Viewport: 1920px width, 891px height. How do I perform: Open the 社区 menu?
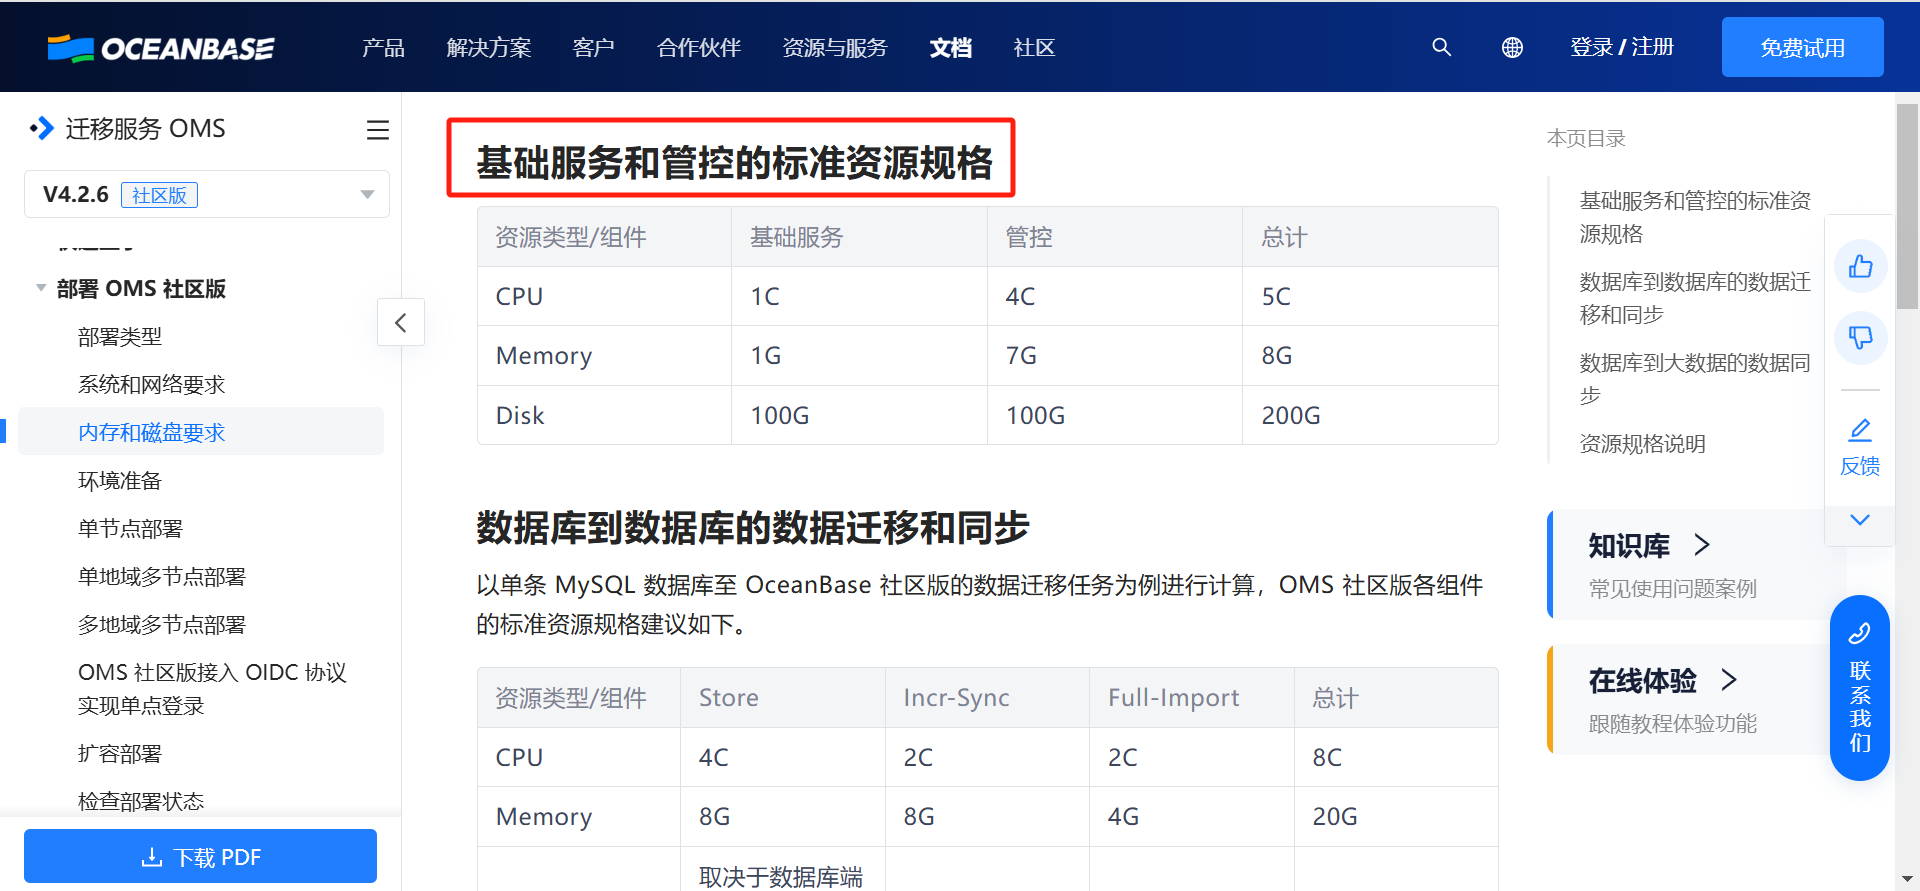(x=1034, y=47)
